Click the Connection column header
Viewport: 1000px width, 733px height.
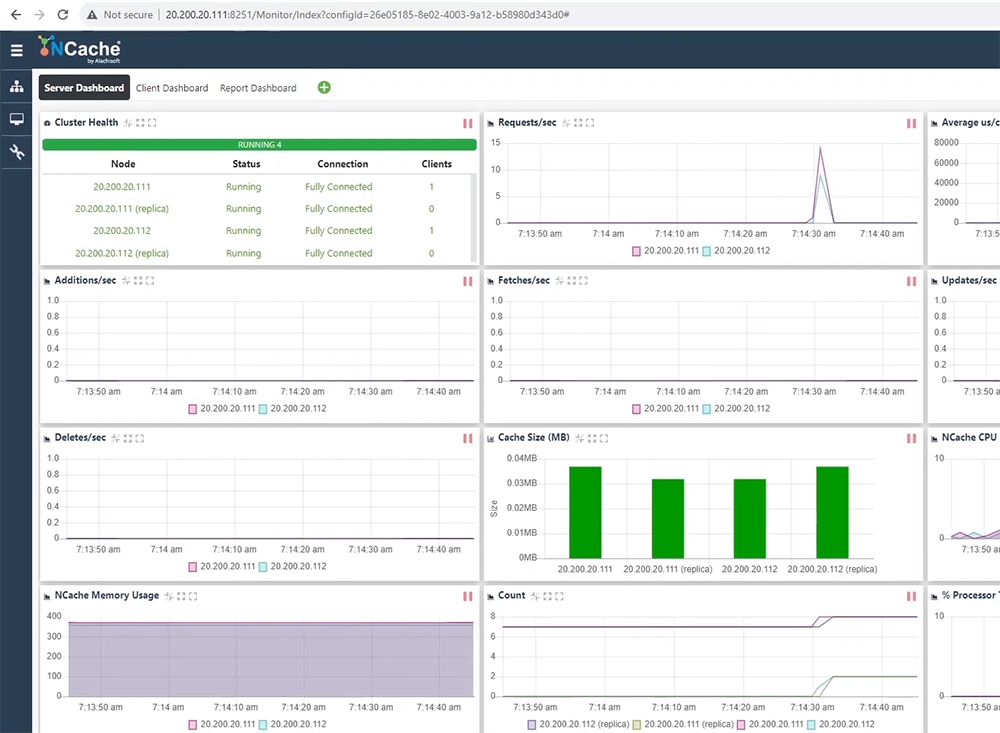click(342, 164)
